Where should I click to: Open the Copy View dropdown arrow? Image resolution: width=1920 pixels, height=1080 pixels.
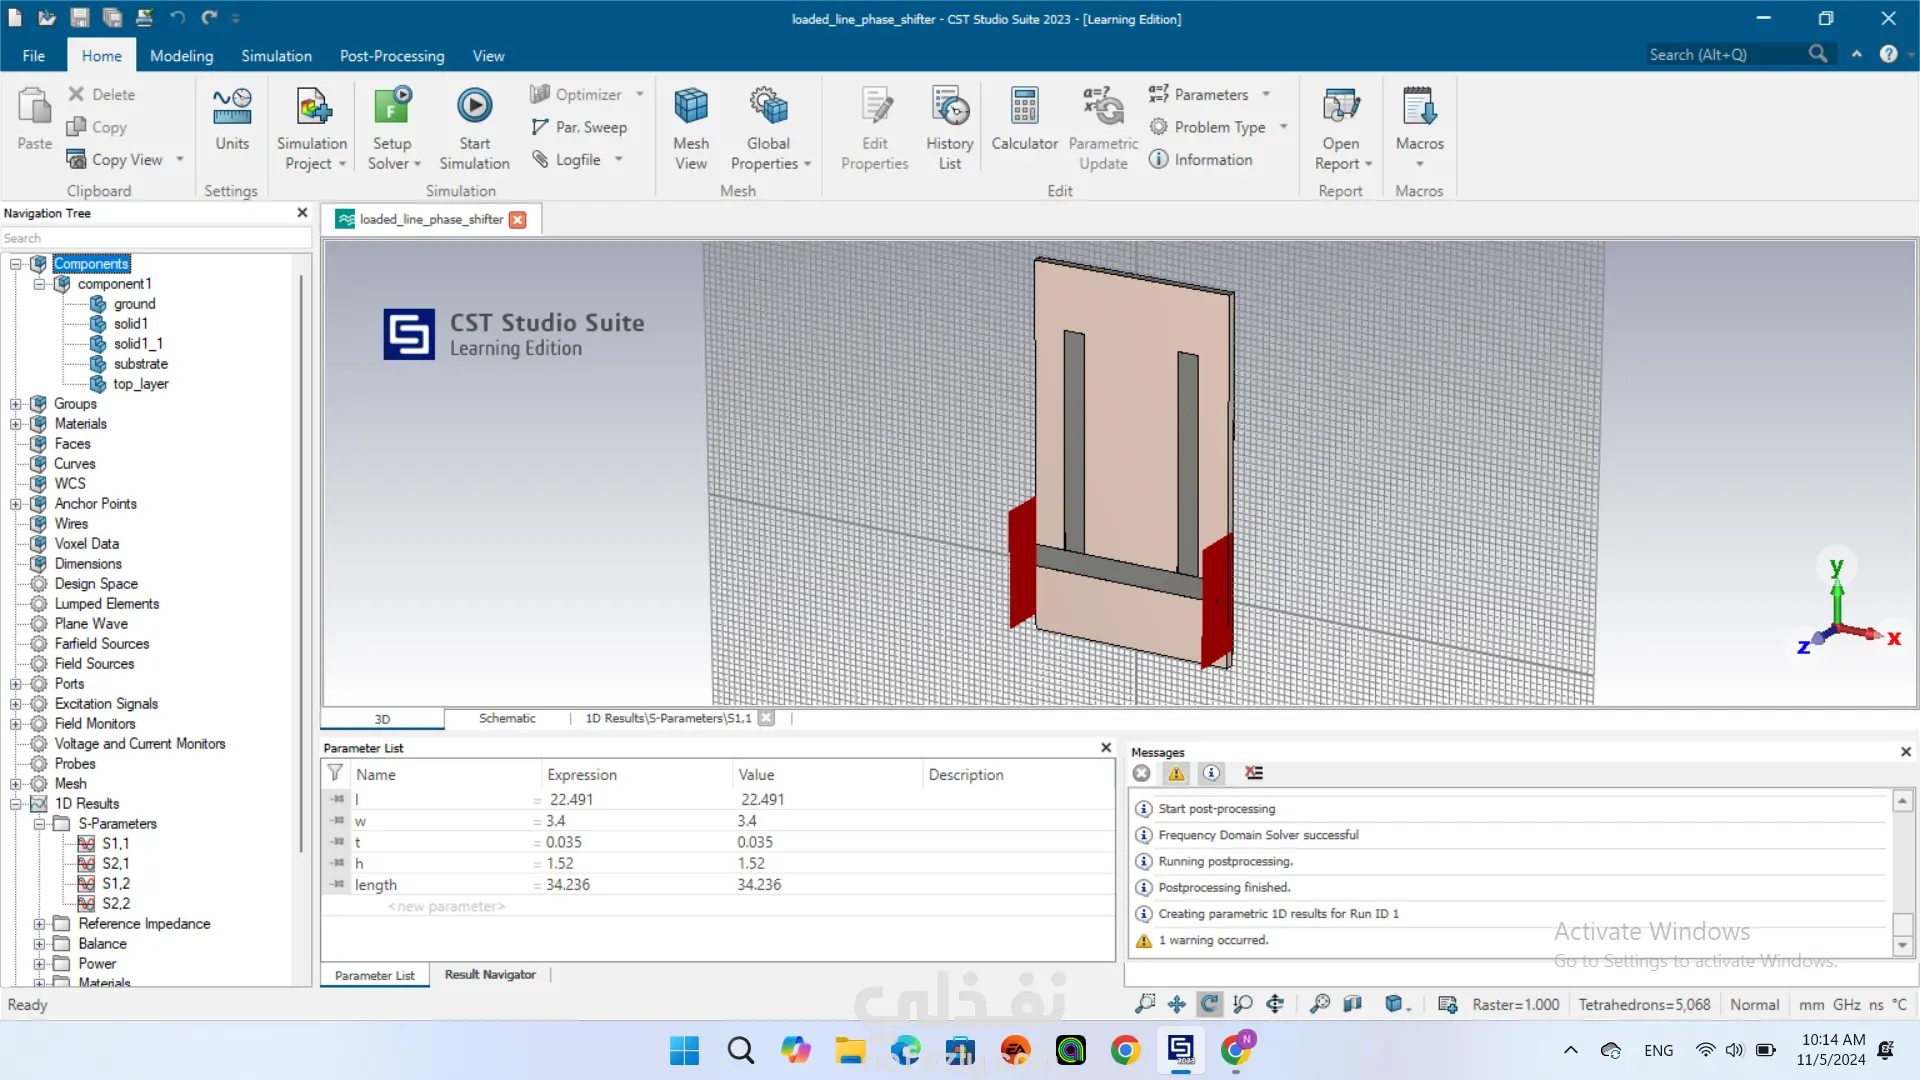pyautogui.click(x=180, y=159)
